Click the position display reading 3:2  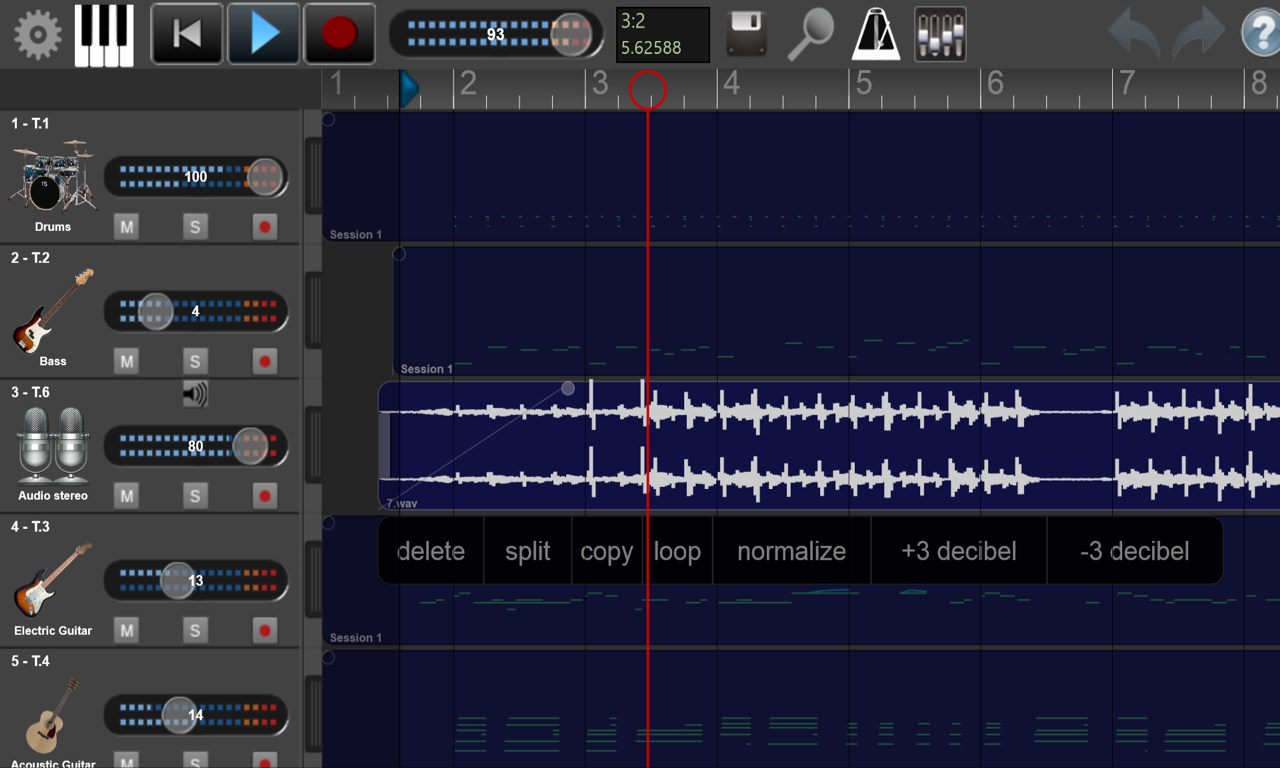tap(663, 34)
